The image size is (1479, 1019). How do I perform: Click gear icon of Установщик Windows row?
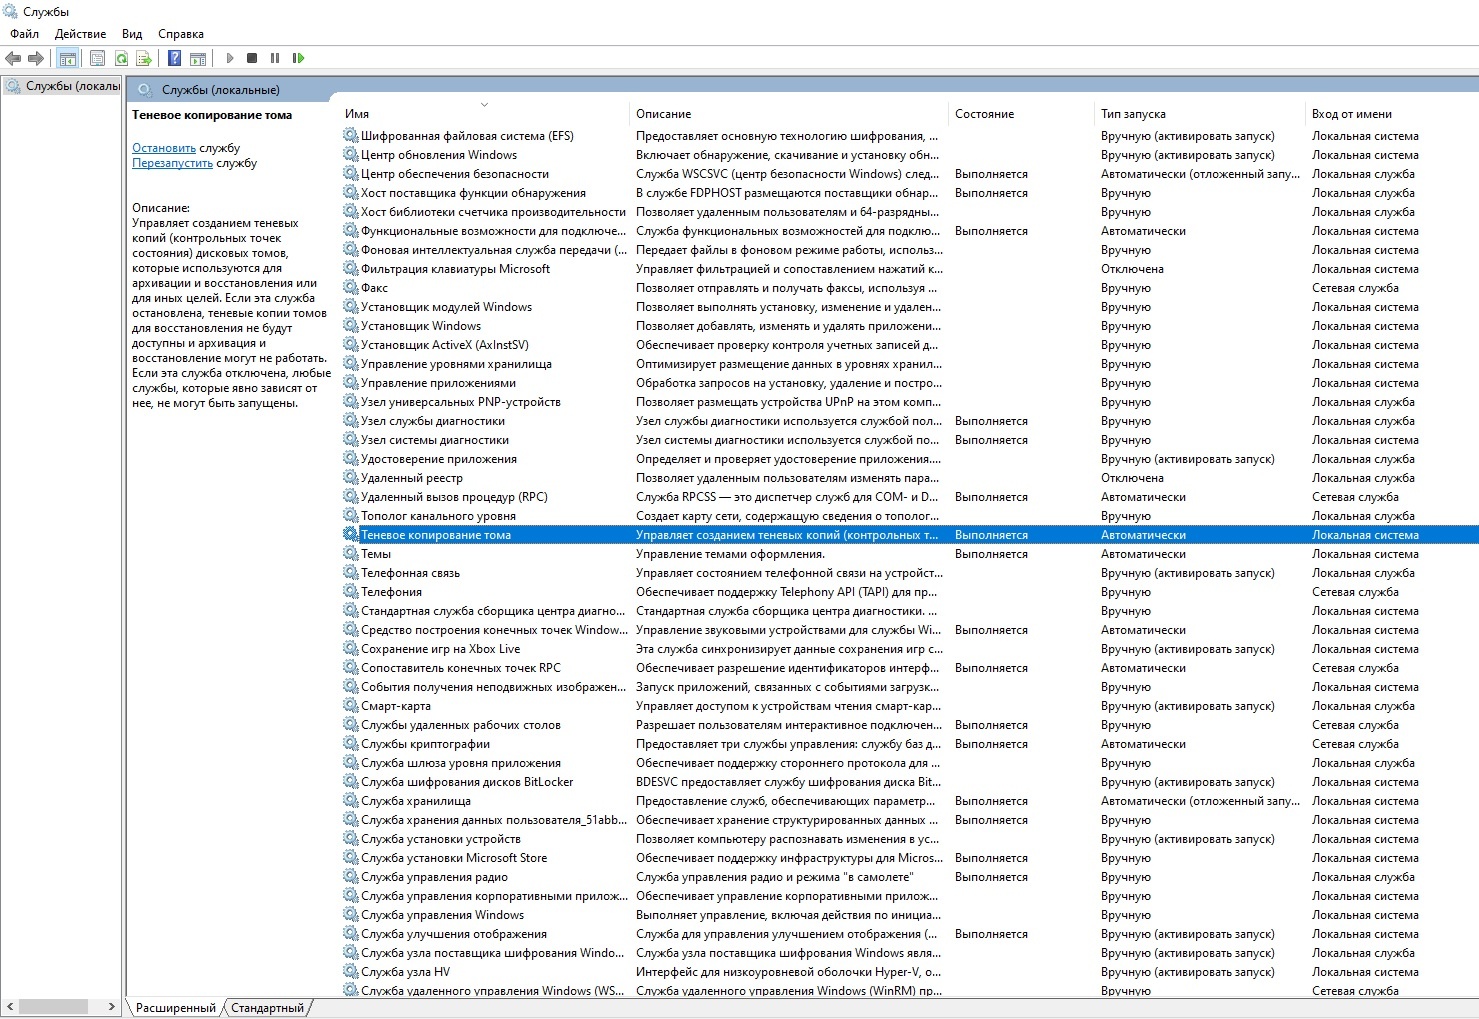point(350,325)
